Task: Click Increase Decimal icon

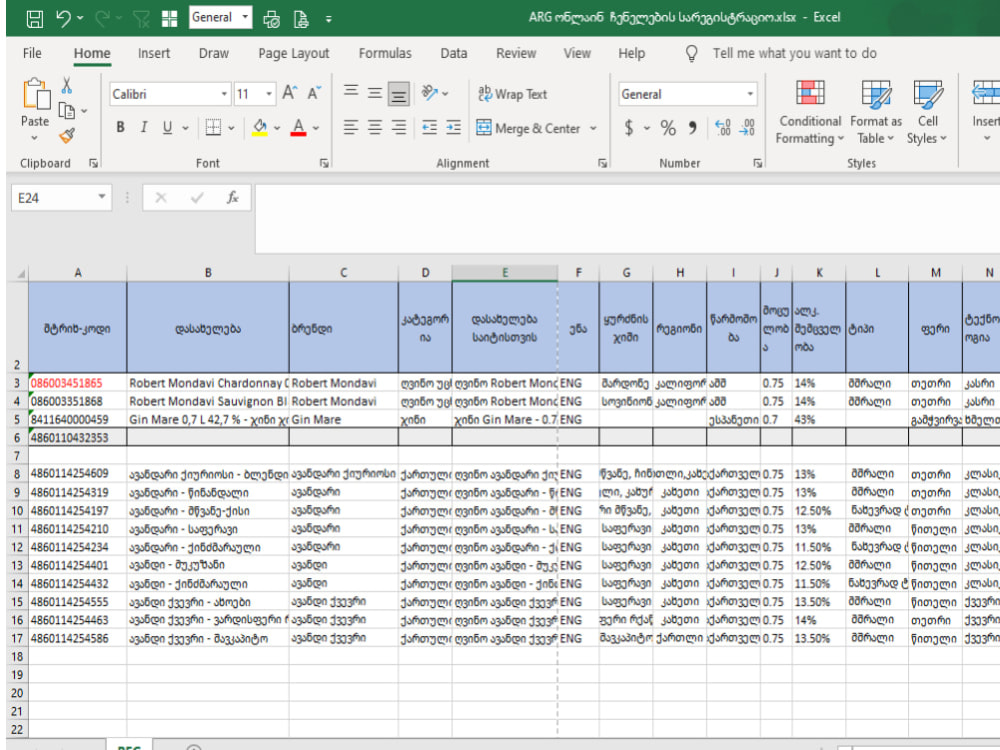Action: [x=723, y=128]
